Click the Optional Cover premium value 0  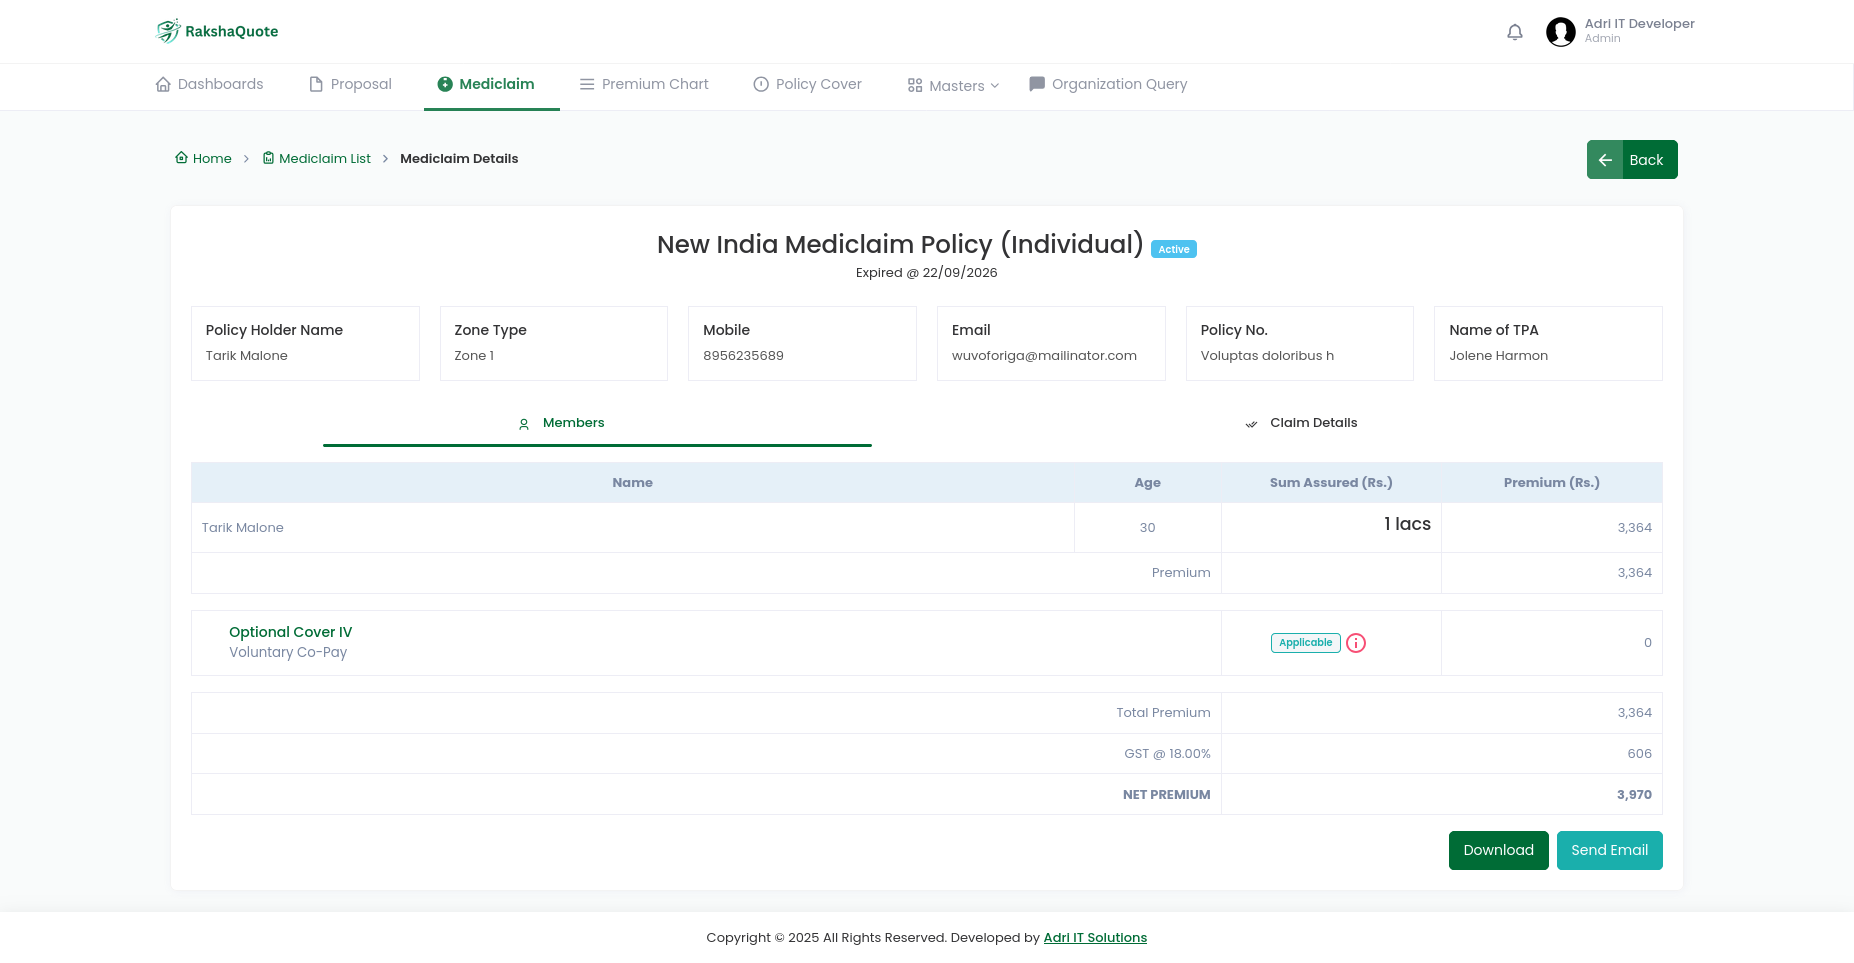click(x=1647, y=643)
